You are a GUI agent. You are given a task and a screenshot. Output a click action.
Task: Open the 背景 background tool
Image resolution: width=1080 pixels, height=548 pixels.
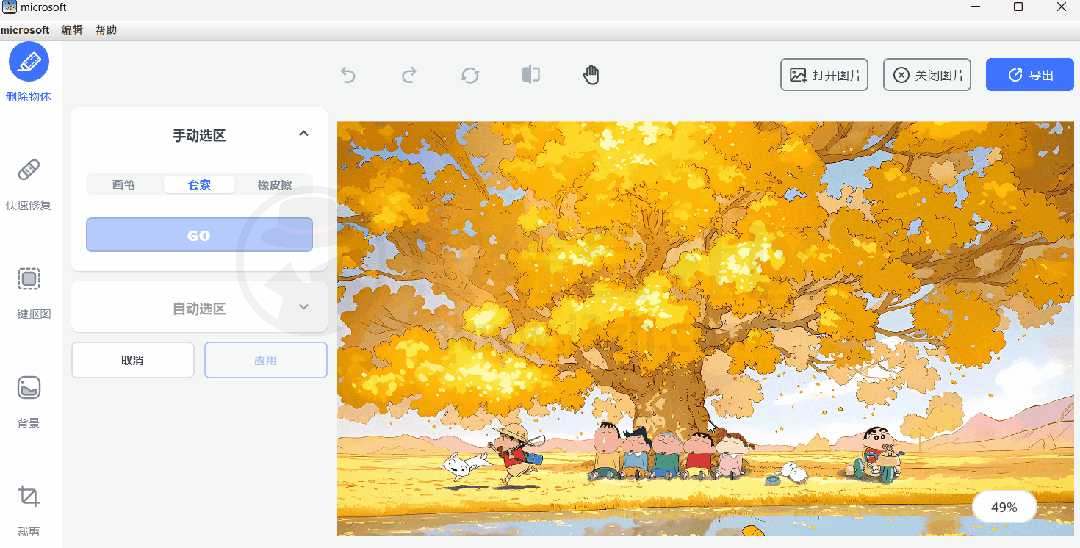coord(29,388)
